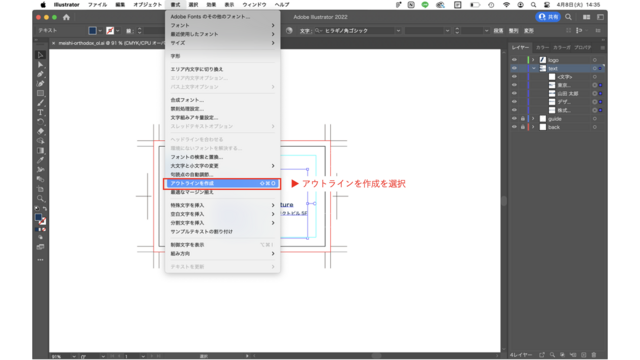
Task: Unlock the guide layer
Action: pos(522,119)
